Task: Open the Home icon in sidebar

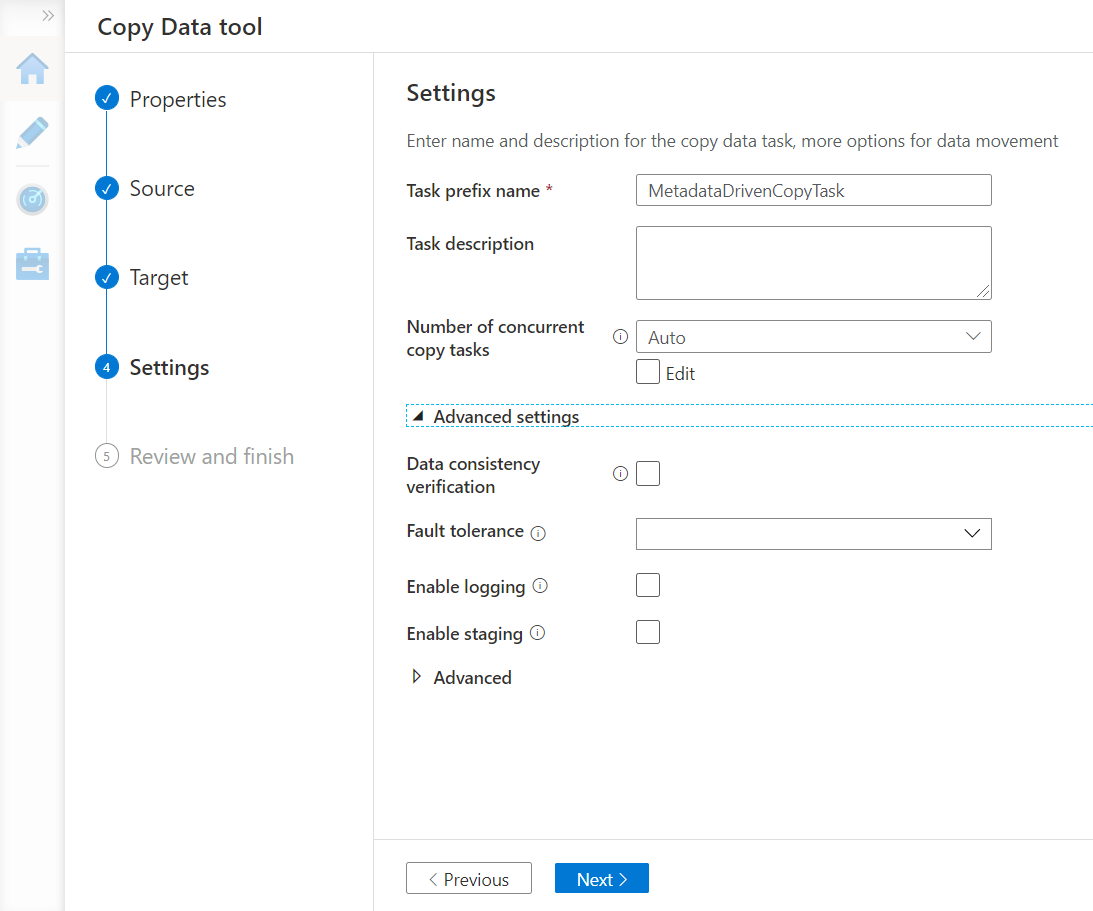Action: (32, 70)
